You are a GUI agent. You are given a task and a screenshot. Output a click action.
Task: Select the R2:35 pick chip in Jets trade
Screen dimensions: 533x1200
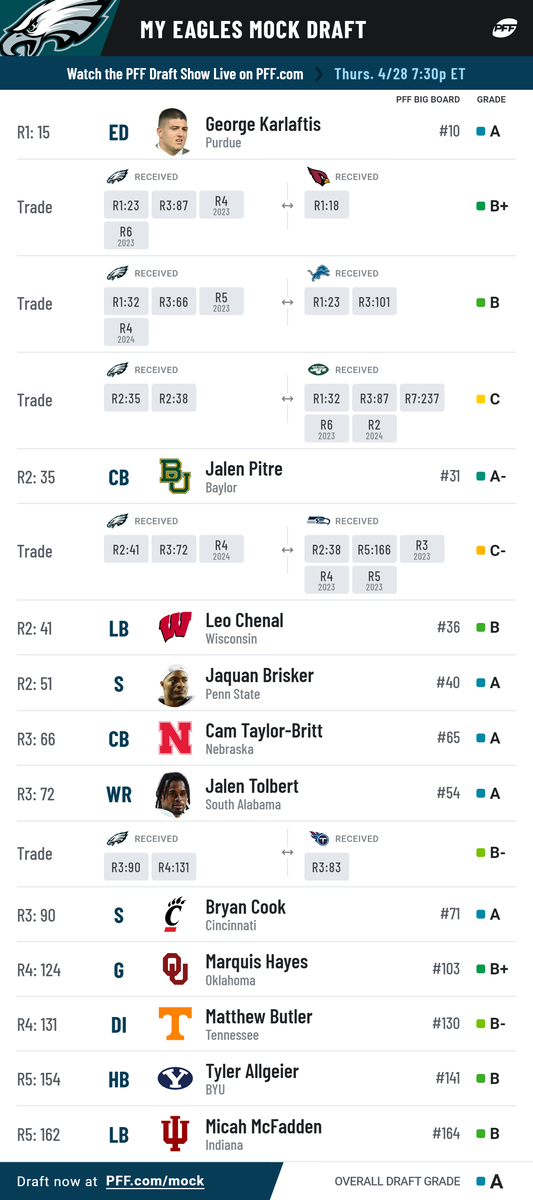126,398
